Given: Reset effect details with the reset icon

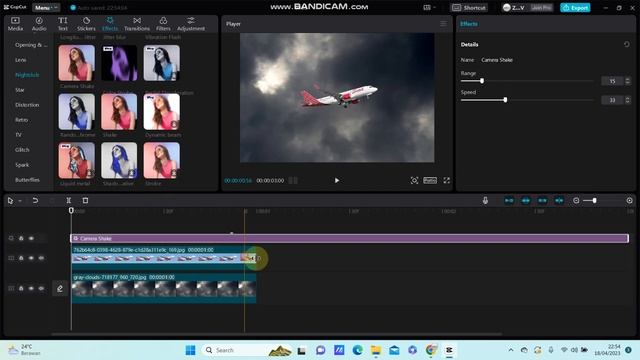Looking at the screenshot, I should pyautogui.click(x=627, y=44).
